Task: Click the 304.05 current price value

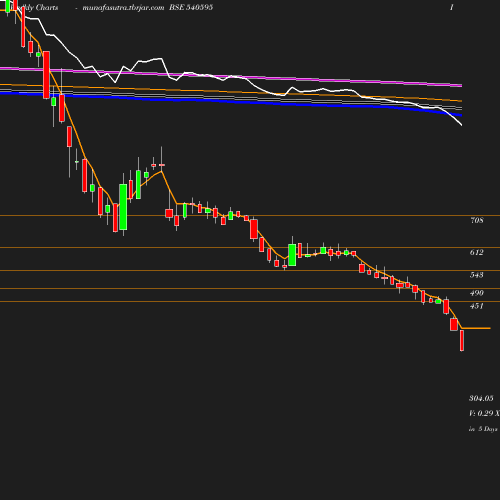Action: pyautogui.click(x=481, y=398)
